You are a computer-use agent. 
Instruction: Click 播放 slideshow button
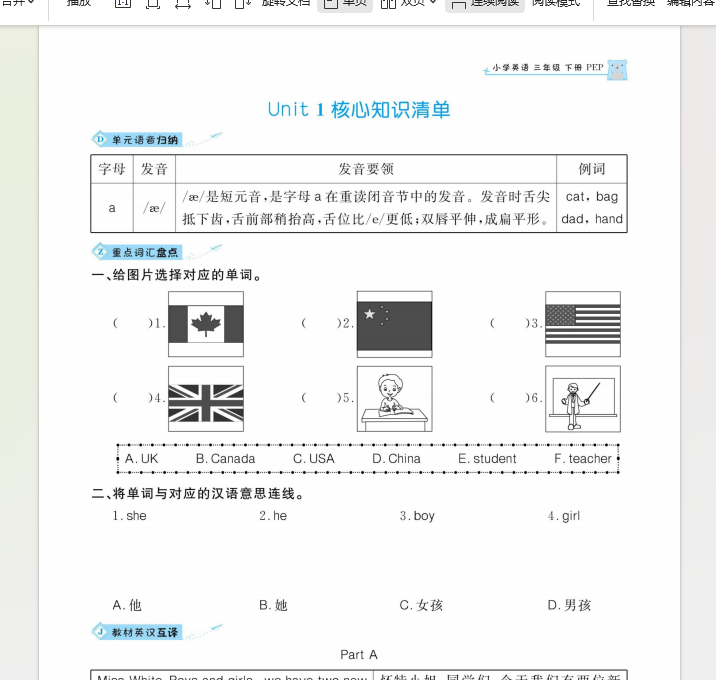[x=79, y=4]
